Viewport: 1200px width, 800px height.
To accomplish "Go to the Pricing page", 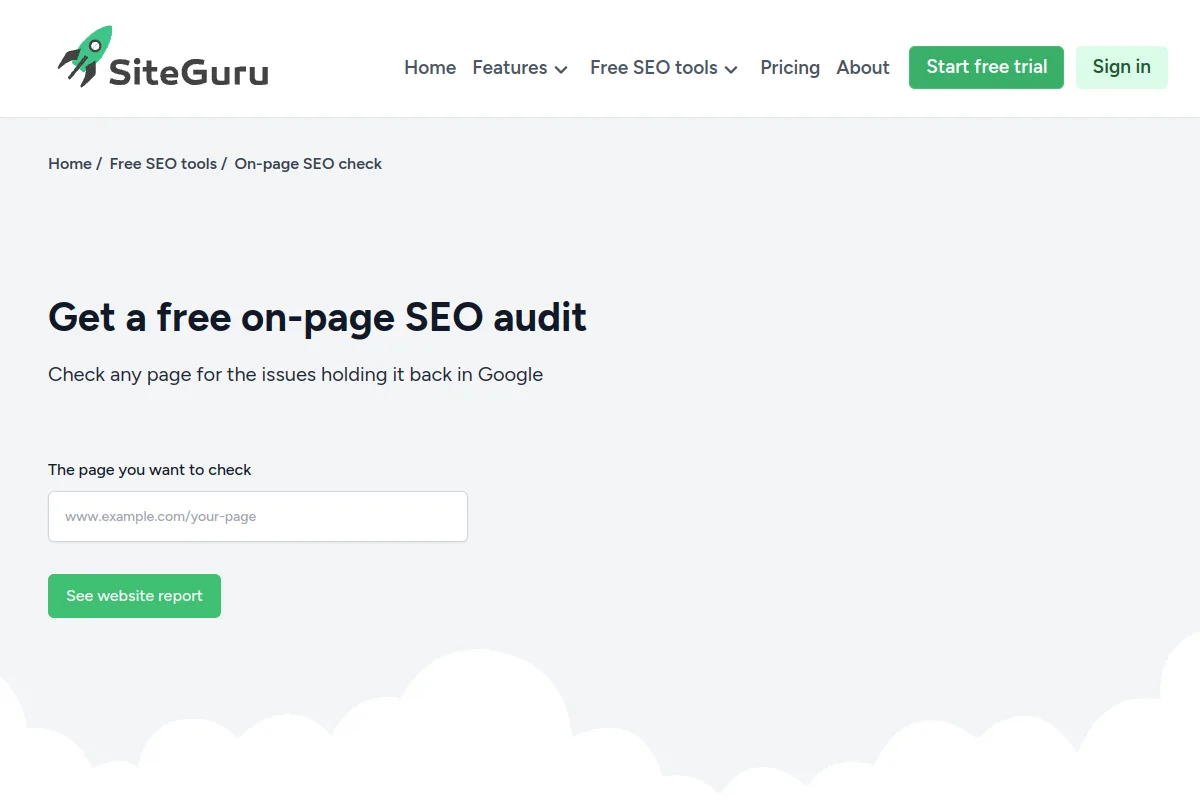I will pos(790,67).
